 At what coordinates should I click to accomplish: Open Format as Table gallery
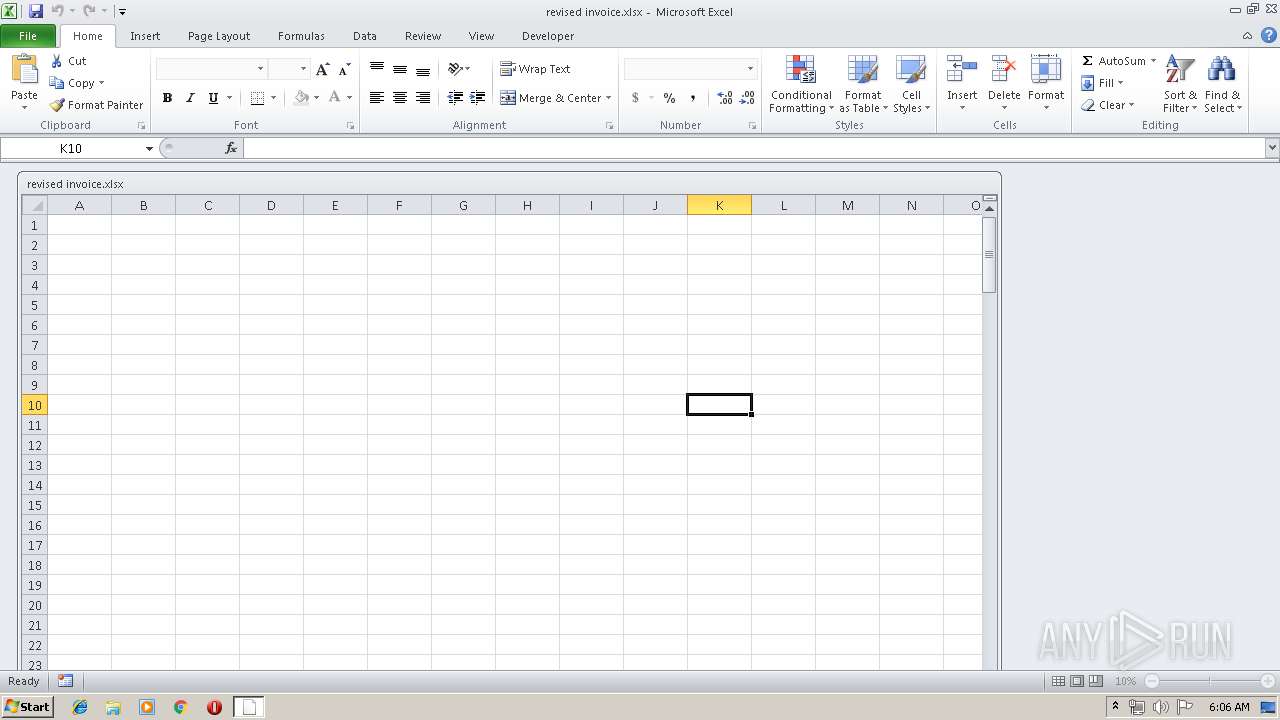pyautogui.click(x=862, y=85)
